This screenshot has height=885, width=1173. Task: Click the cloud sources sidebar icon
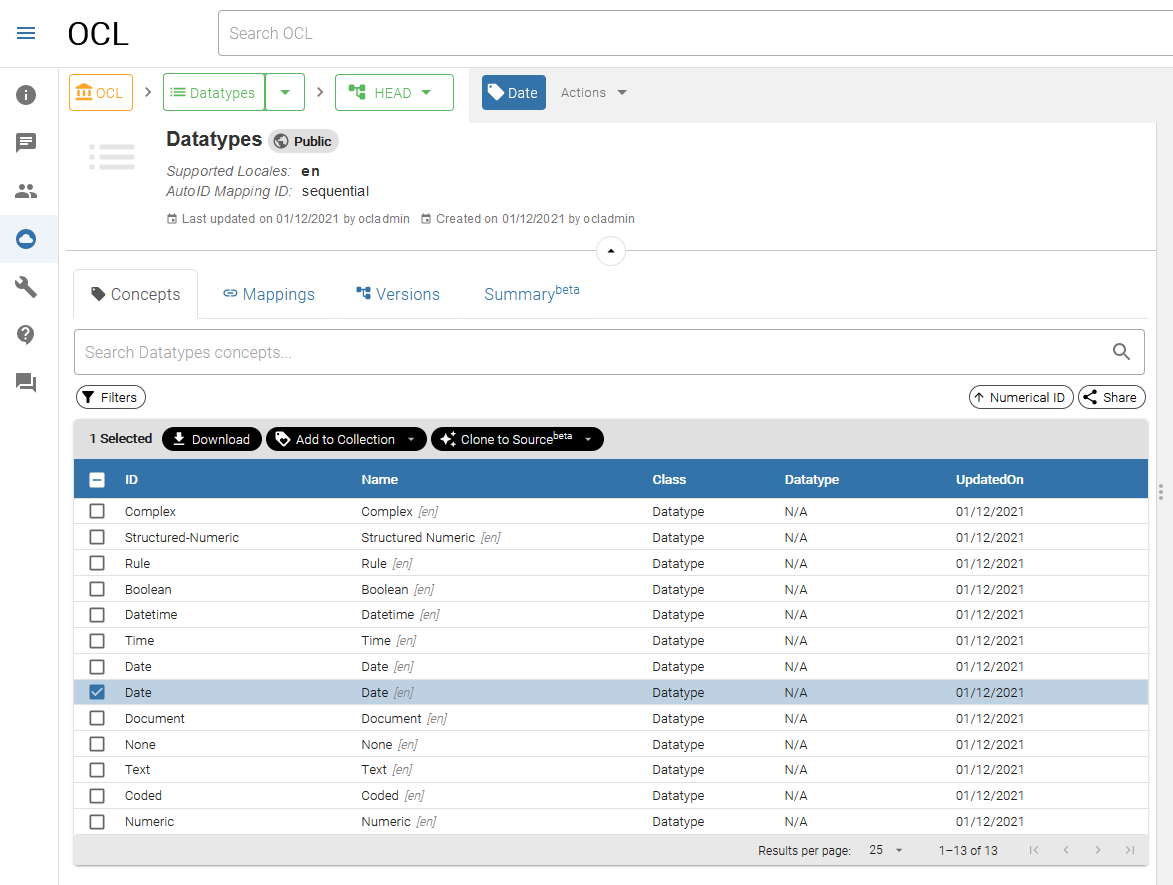[x=26, y=239]
